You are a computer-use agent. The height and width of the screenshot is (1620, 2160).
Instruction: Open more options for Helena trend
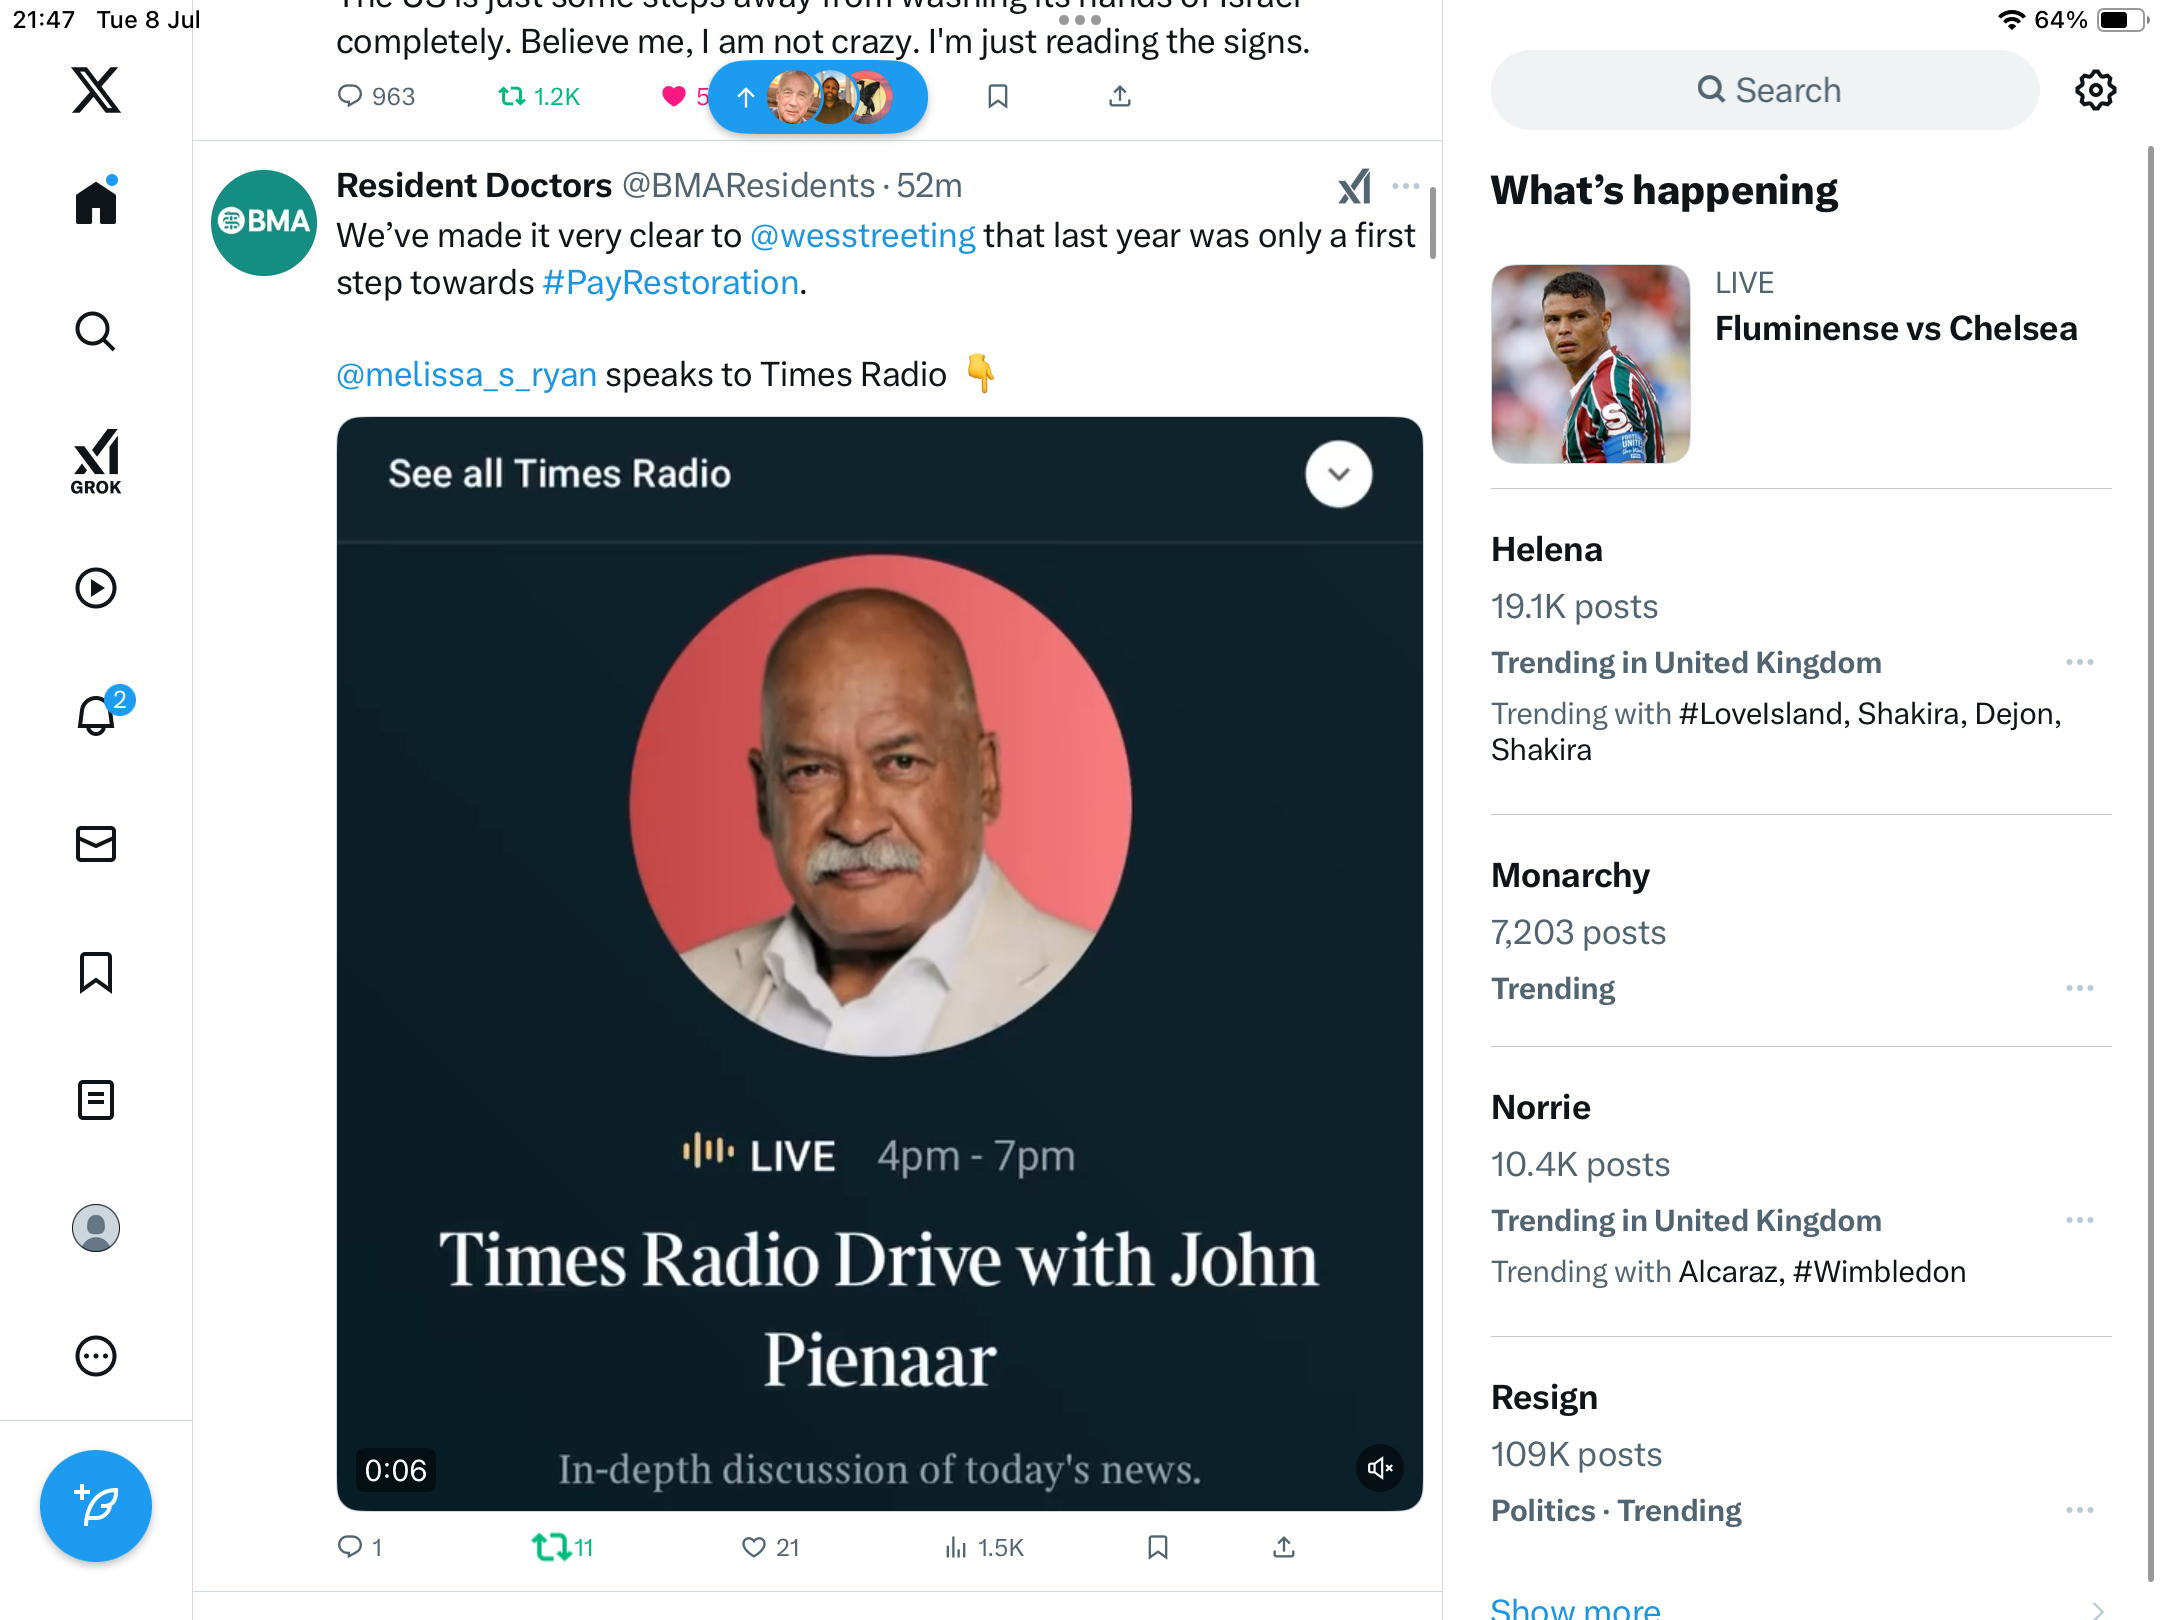point(2079,662)
